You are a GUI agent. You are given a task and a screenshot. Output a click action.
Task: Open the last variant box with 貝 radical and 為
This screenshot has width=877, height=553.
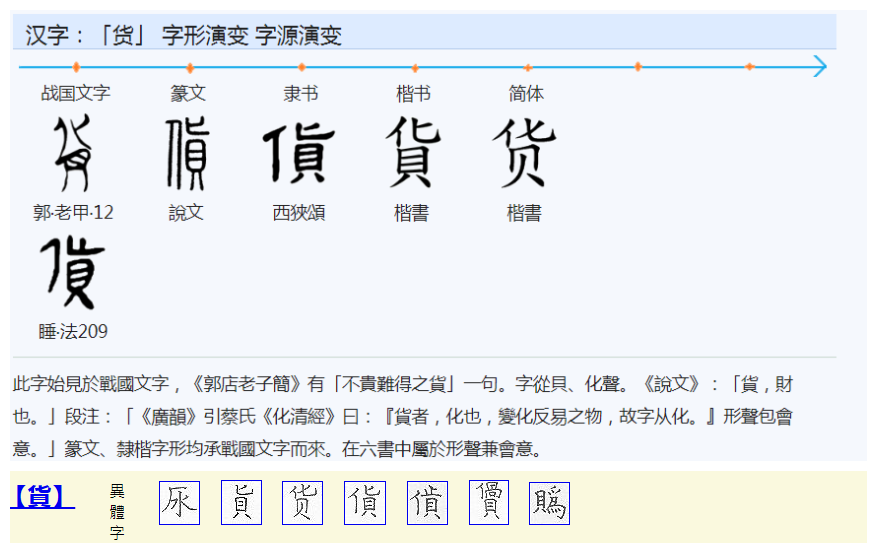[x=549, y=503]
